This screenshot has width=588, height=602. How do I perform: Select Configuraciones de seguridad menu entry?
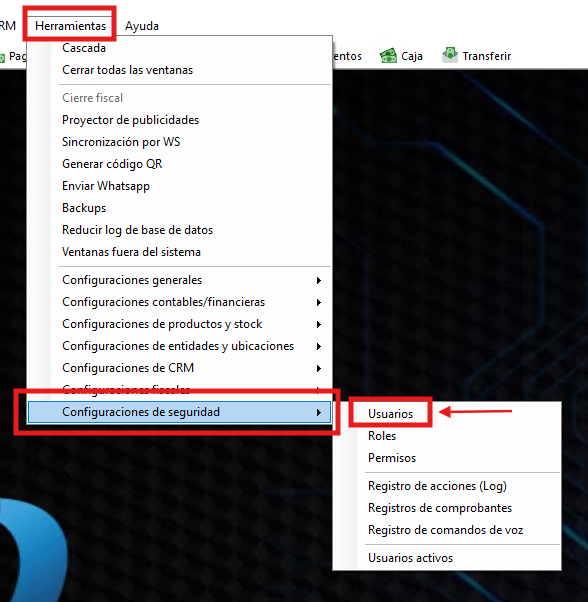pyautogui.click(x=179, y=412)
